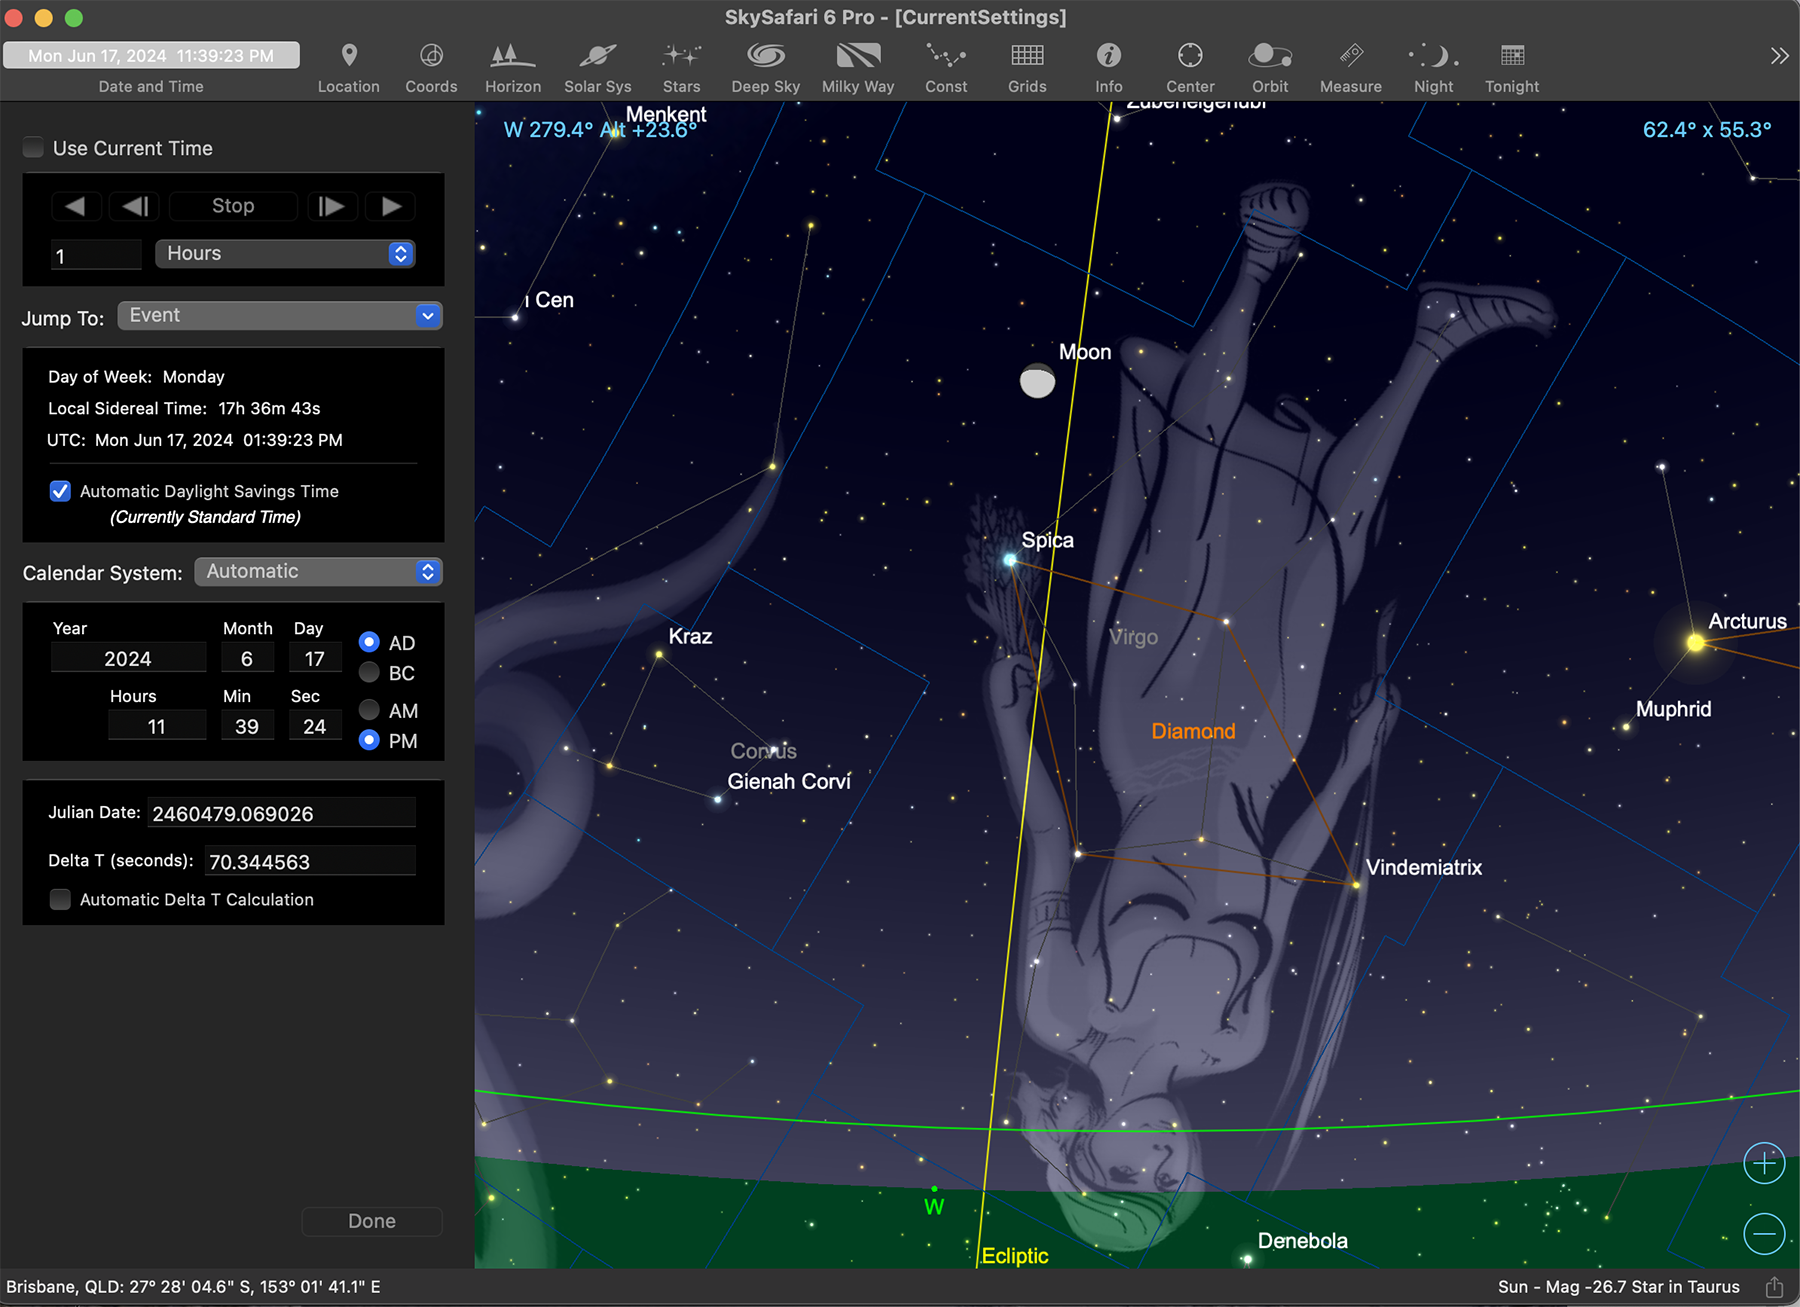The image size is (1800, 1307).
Task: Open the Stars settings
Action: [x=681, y=68]
